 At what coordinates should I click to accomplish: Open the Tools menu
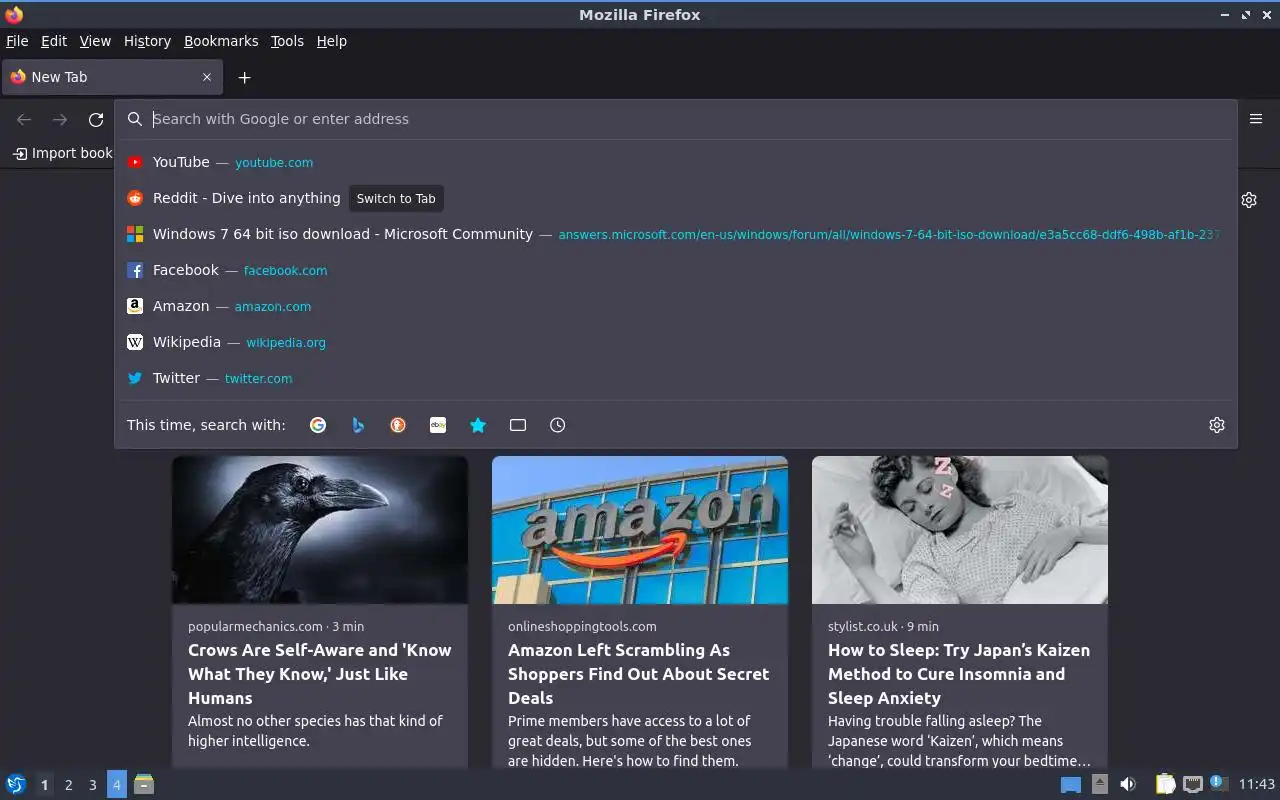287,41
